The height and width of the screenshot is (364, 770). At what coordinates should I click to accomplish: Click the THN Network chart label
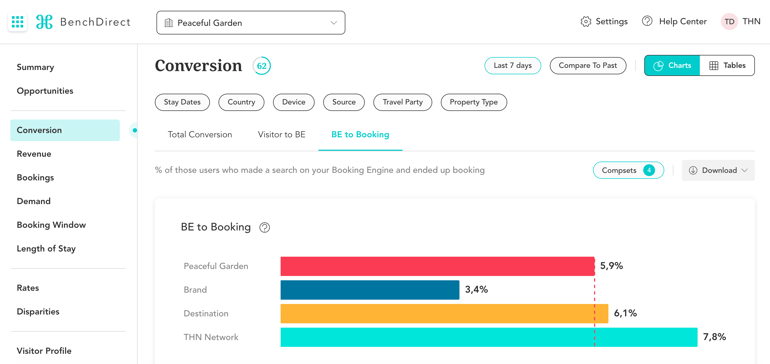211,337
